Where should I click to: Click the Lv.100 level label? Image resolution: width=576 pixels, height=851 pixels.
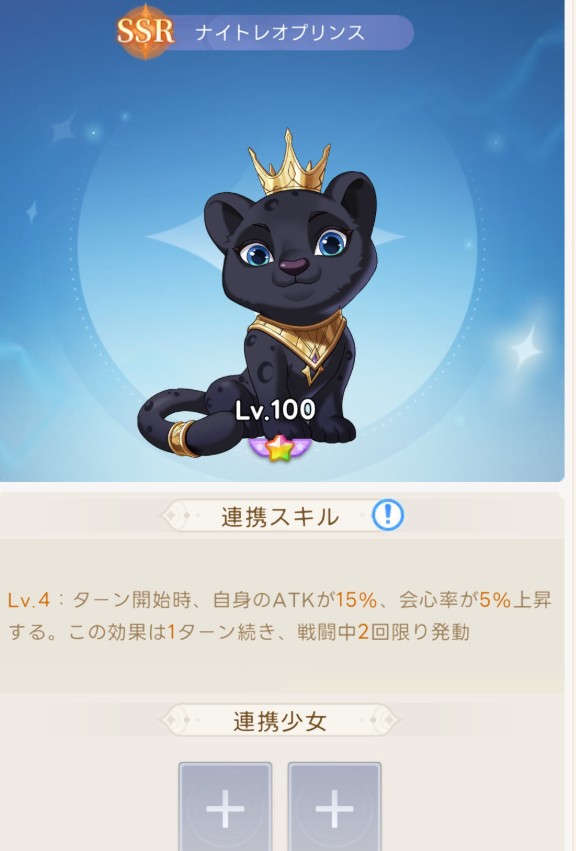pos(275,410)
